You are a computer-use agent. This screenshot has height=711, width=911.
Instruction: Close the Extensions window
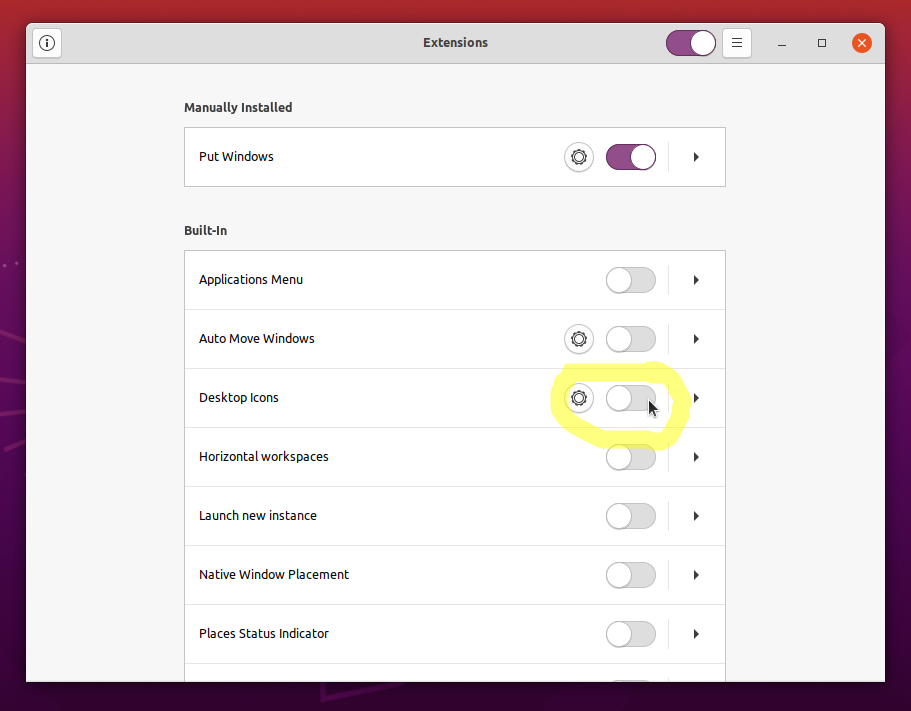(862, 43)
